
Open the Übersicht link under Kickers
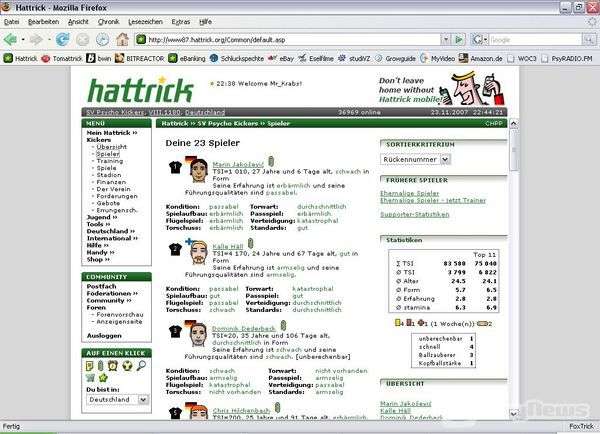(112, 147)
